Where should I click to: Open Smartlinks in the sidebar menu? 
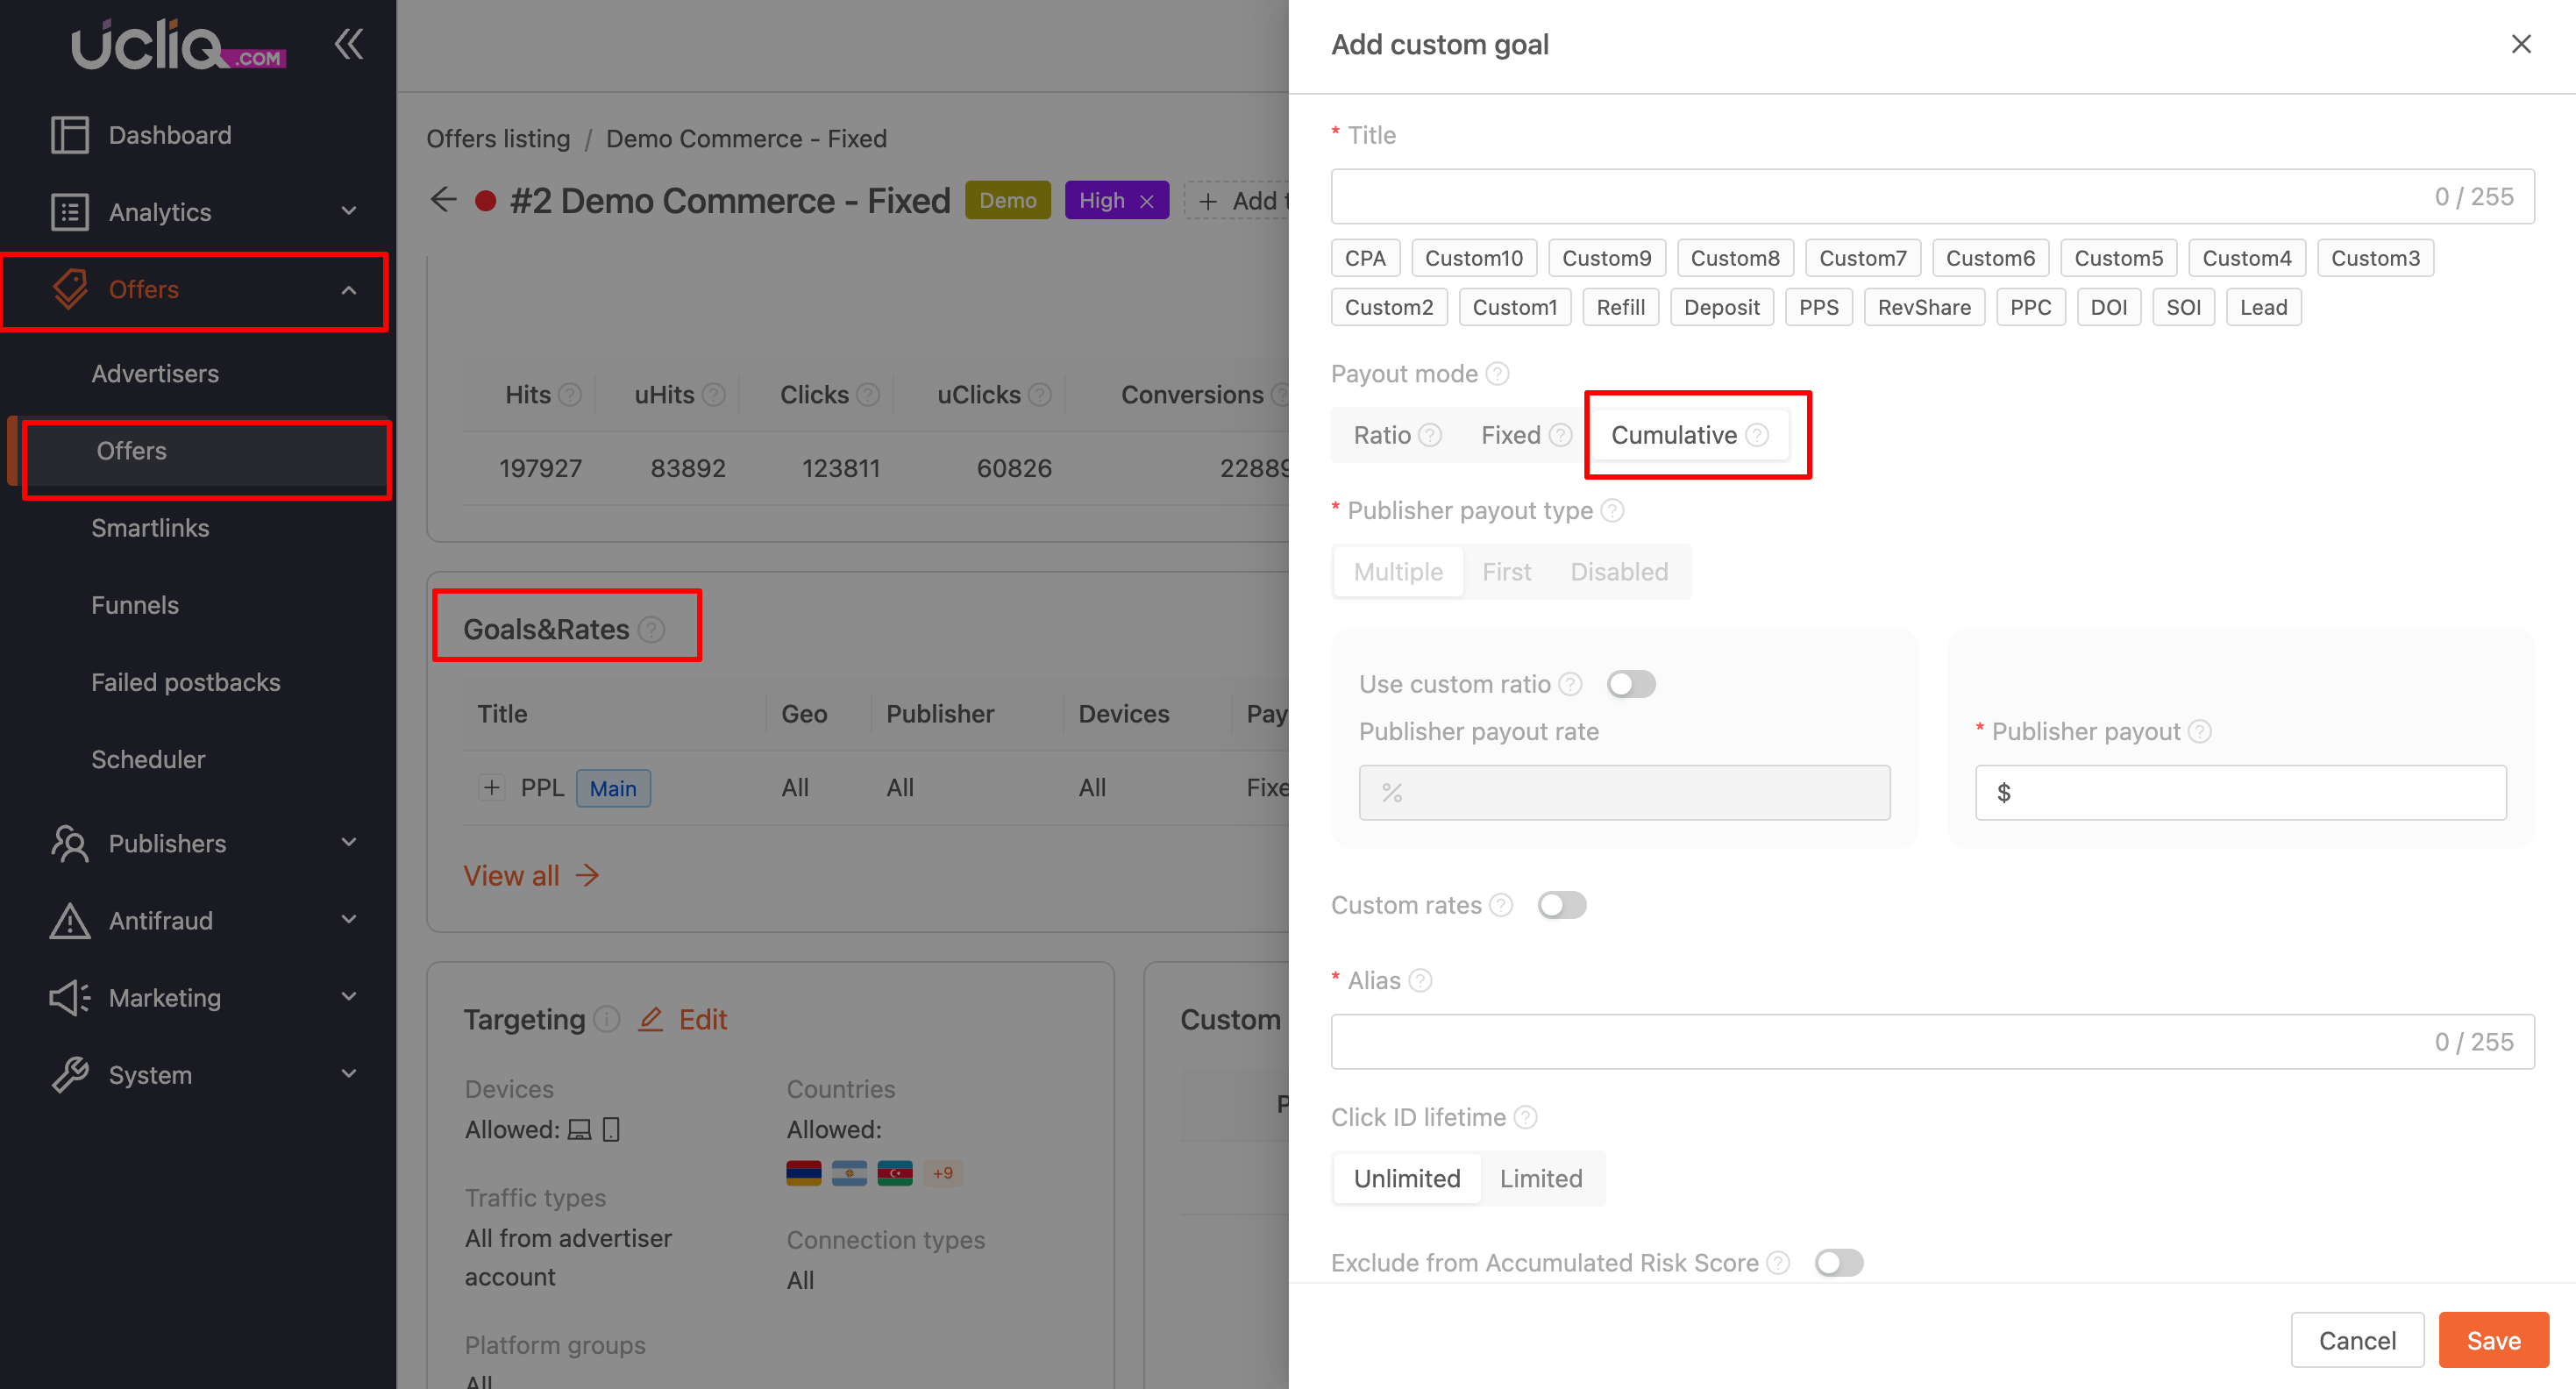pyautogui.click(x=150, y=528)
